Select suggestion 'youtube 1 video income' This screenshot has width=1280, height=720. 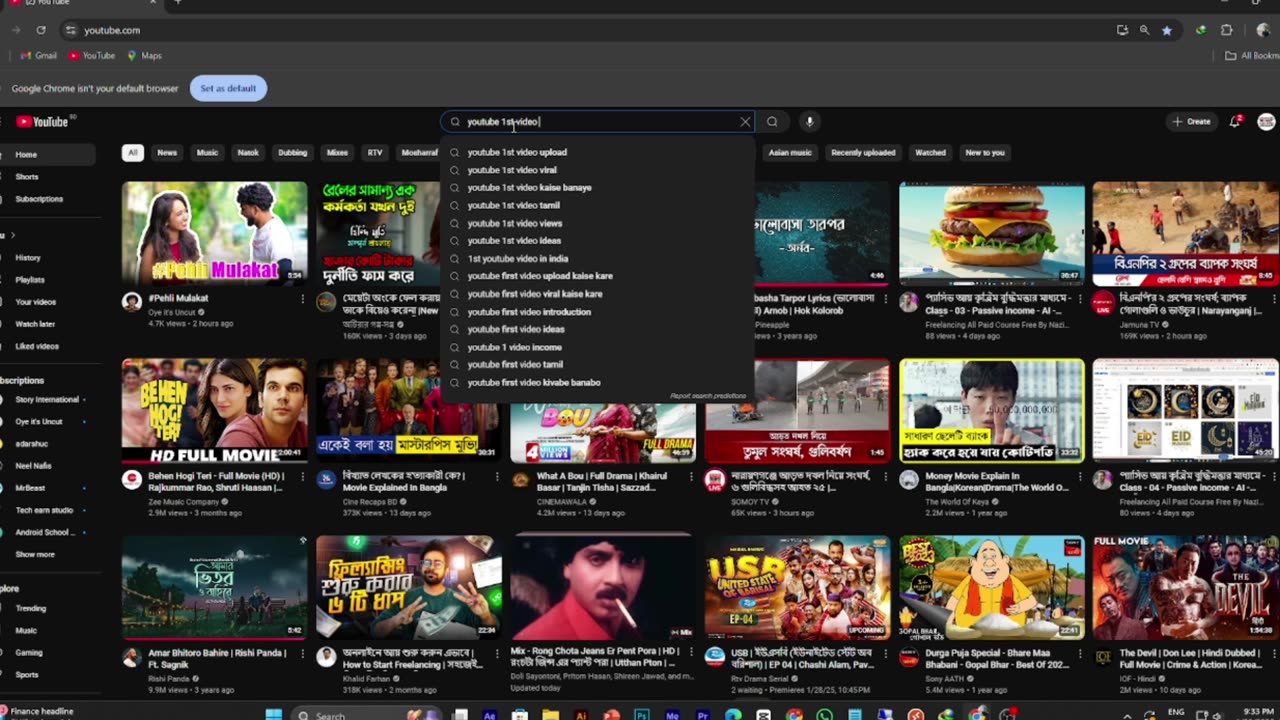coord(597,347)
